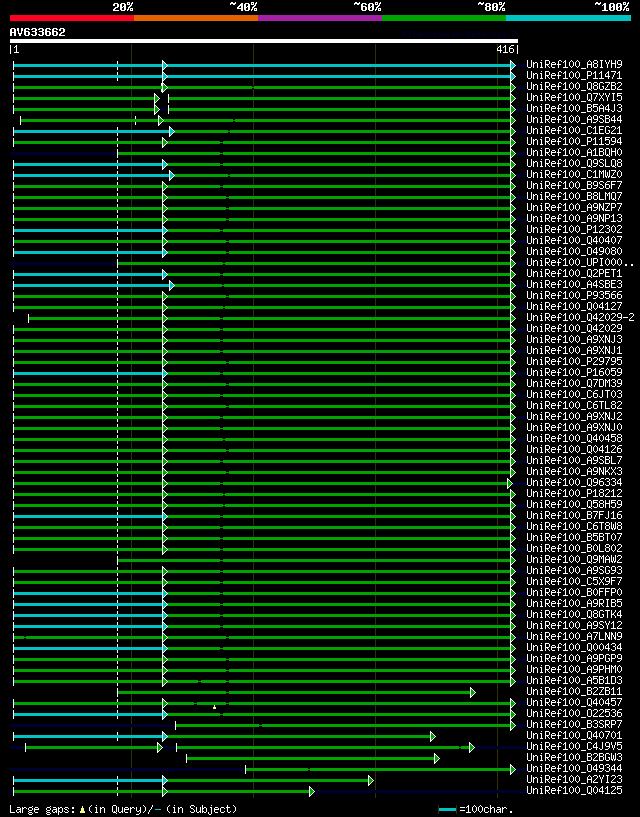
Task: Open hit UniRef100_A1BQH0
Action: [574, 152]
